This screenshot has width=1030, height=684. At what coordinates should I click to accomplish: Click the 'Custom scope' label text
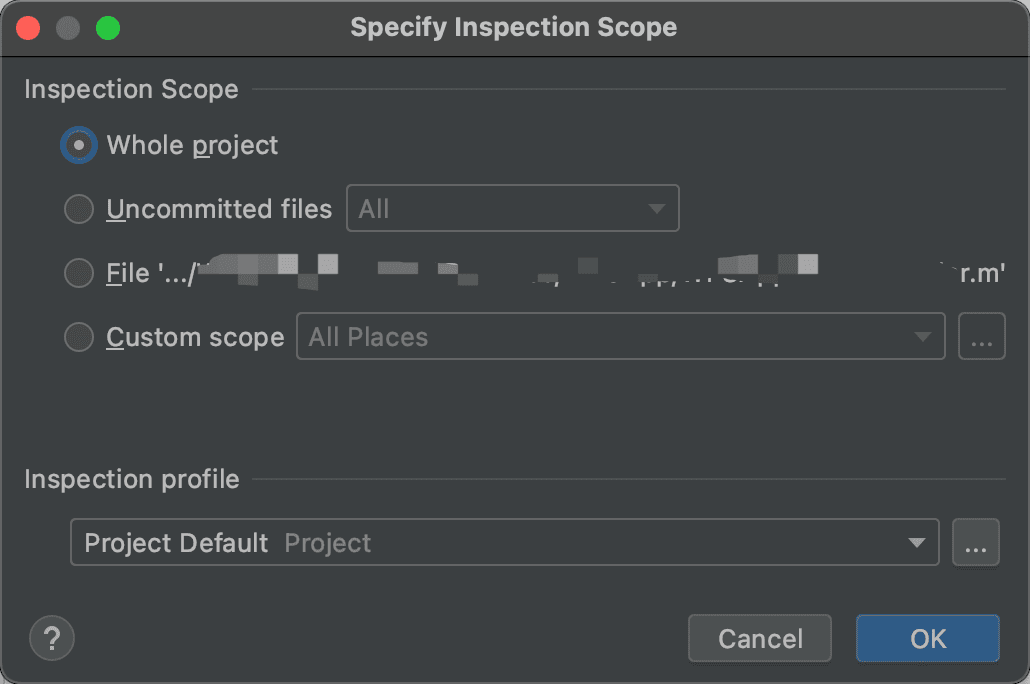point(195,337)
